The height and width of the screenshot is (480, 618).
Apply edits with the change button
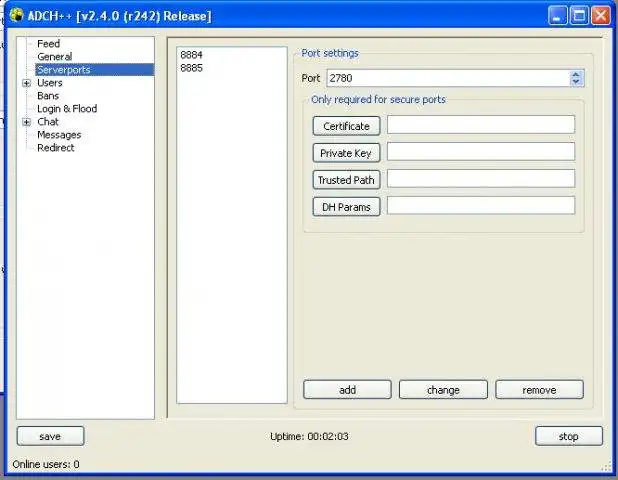point(443,390)
